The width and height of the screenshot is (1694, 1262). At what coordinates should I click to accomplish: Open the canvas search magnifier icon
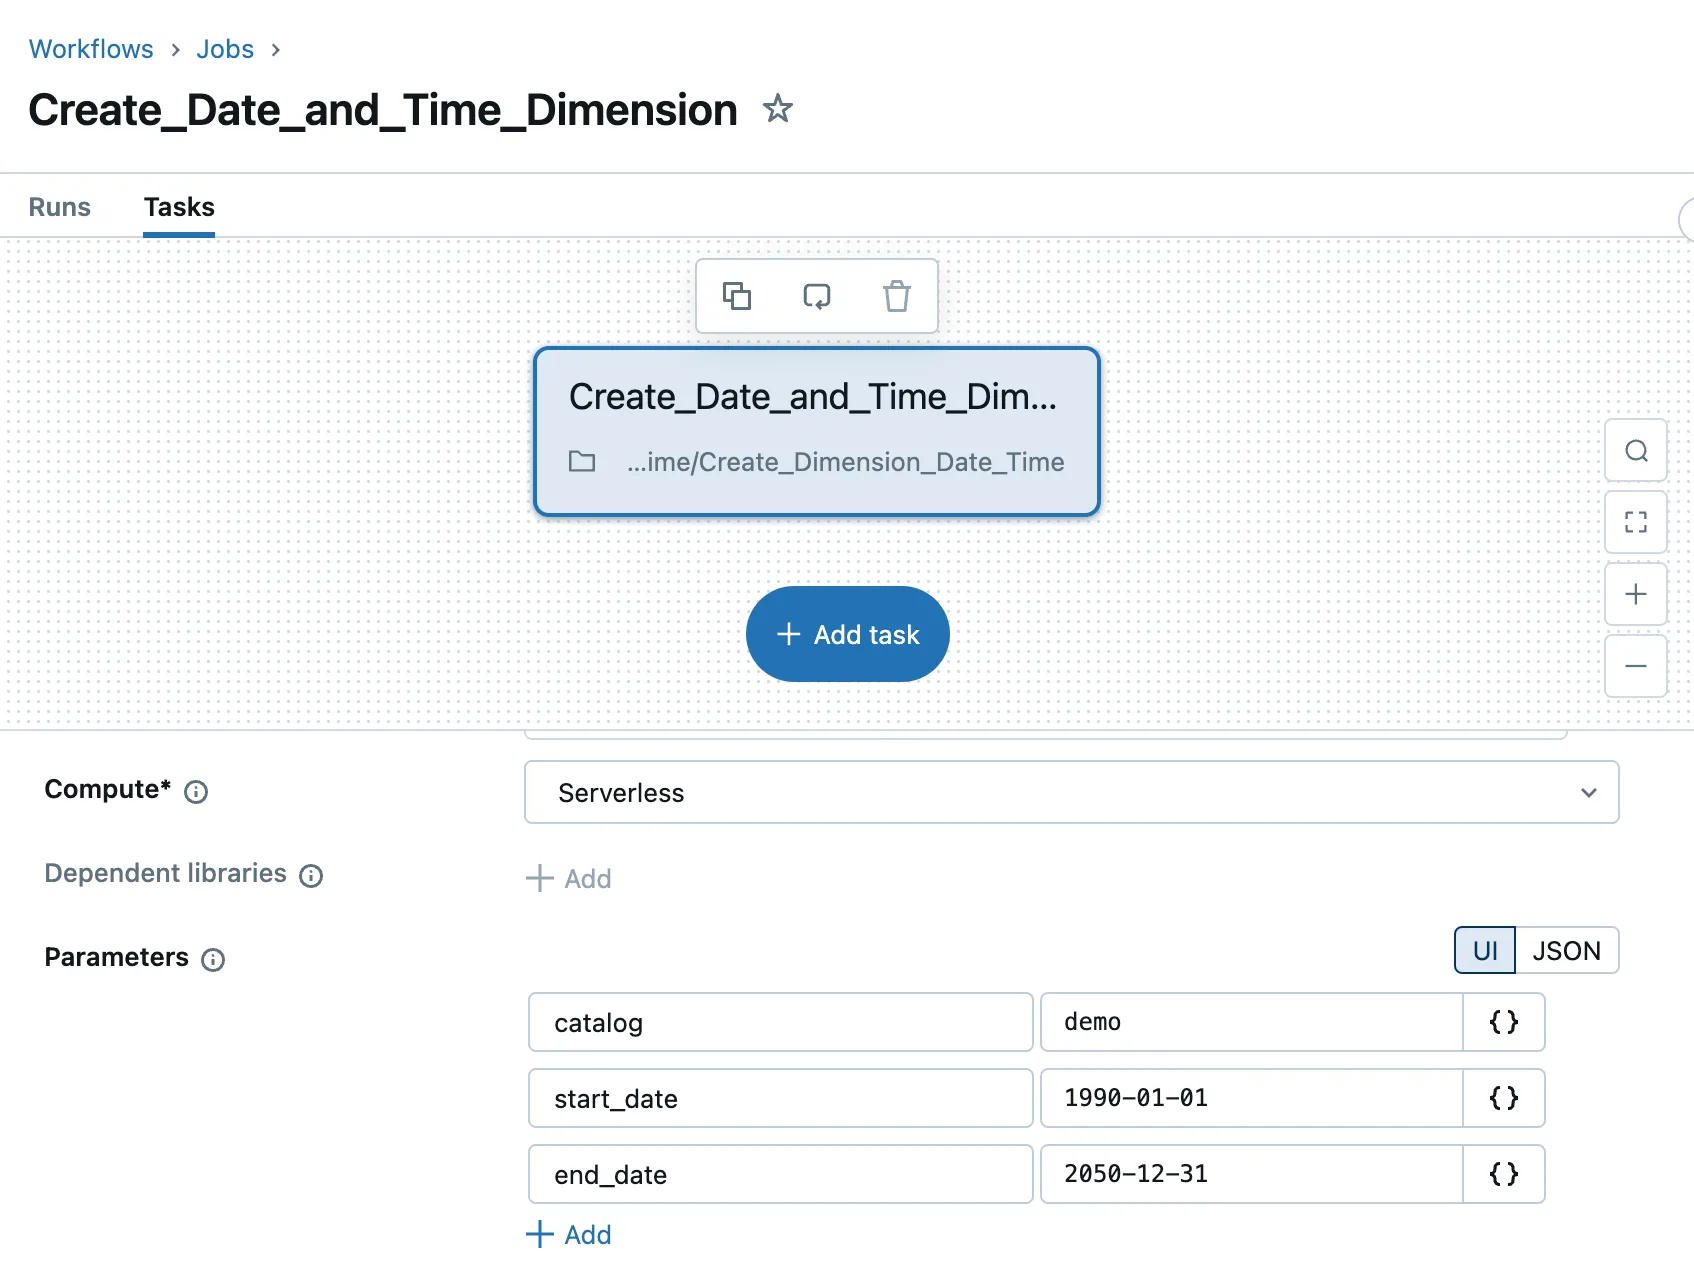(1635, 451)
